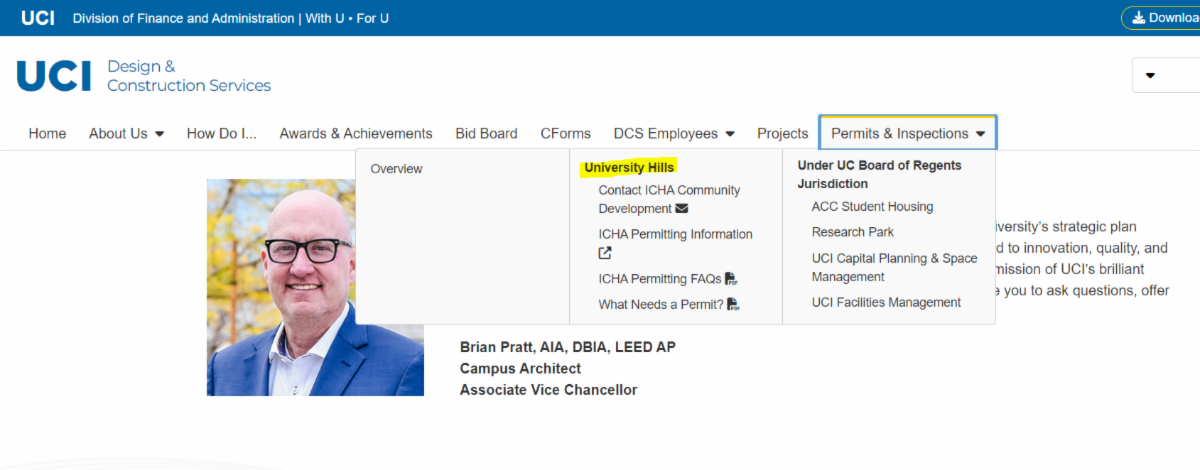
Task: Open the Awards & Achievements page
Action: point(356,133)
